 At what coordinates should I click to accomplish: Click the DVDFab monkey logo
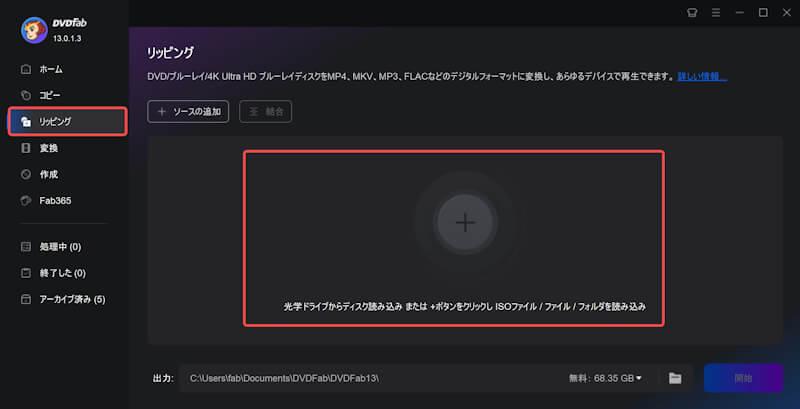(34, 30)
